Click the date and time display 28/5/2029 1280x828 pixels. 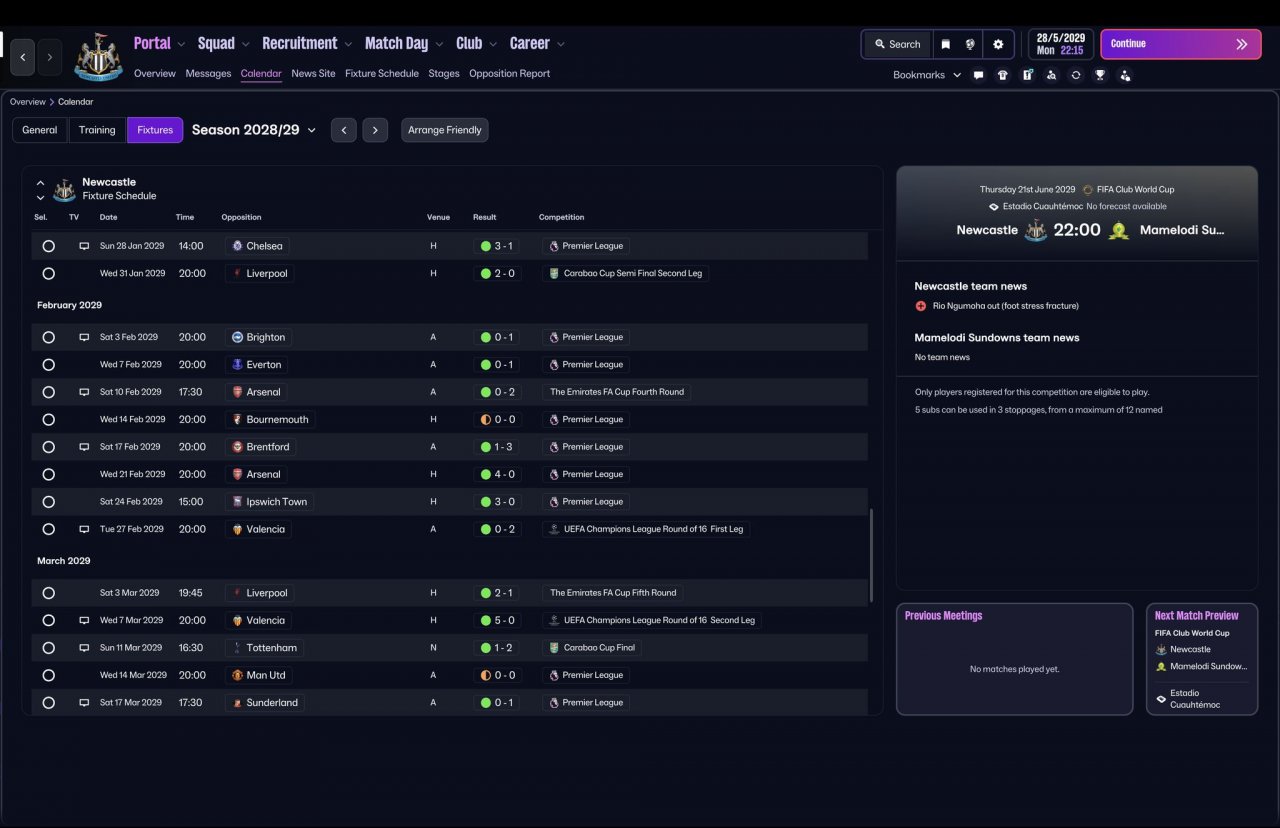(x=1060, y=44)
